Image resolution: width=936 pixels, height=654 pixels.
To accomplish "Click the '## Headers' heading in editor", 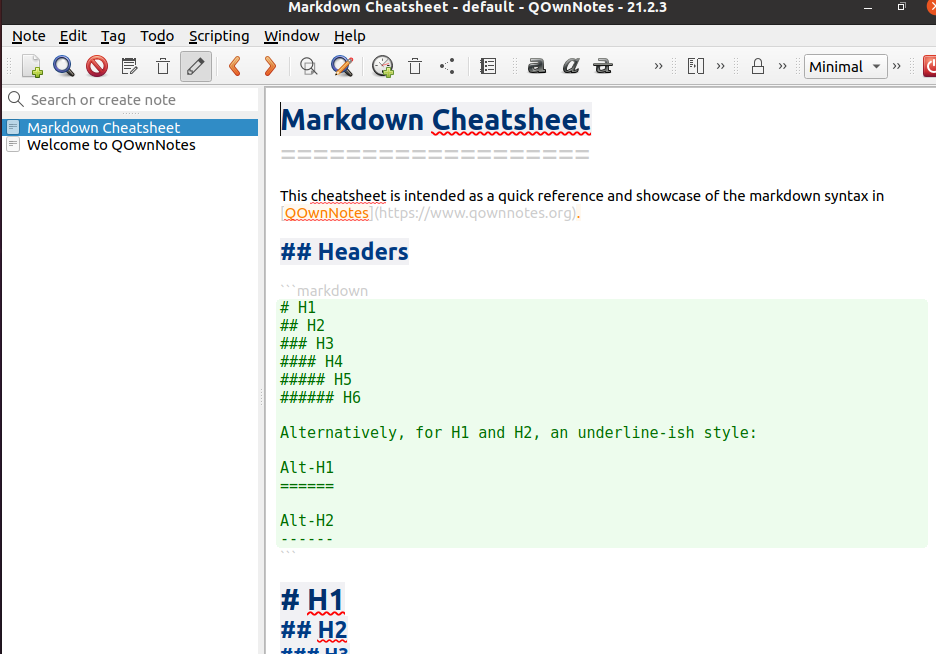I will pos(344,252).
